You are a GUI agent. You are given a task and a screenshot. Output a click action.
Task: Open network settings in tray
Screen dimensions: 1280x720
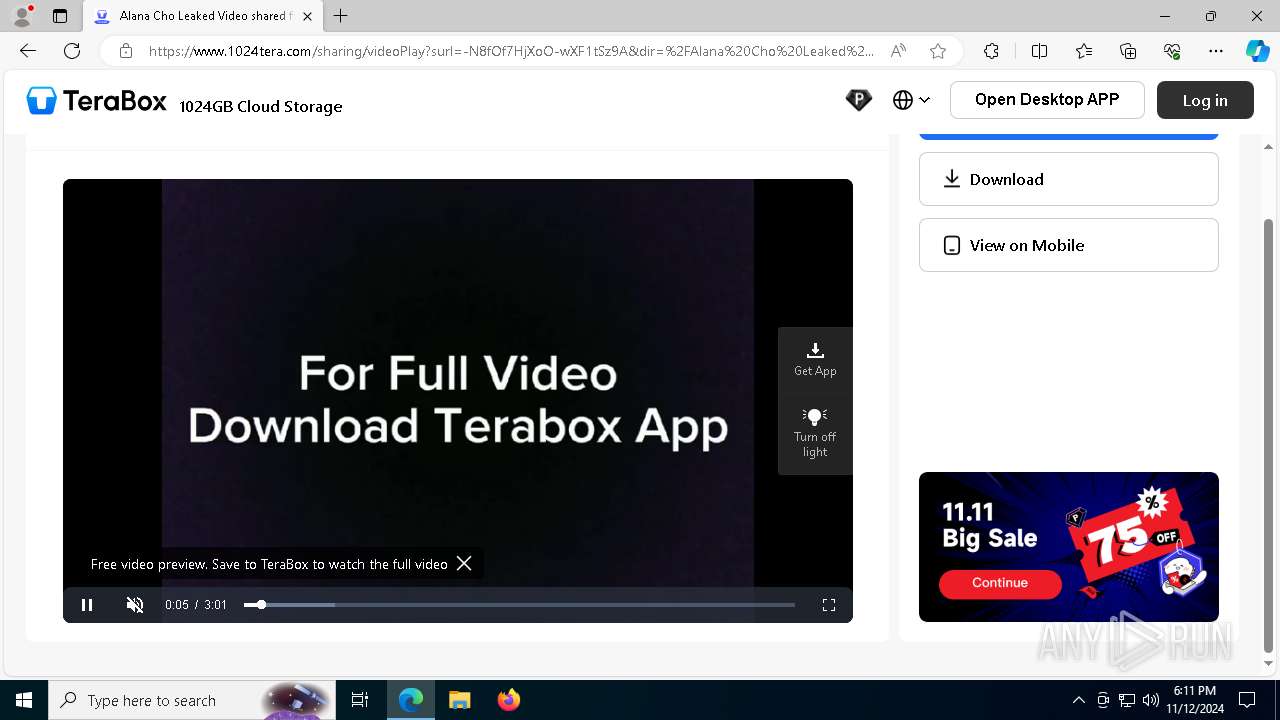point(1127,700)
